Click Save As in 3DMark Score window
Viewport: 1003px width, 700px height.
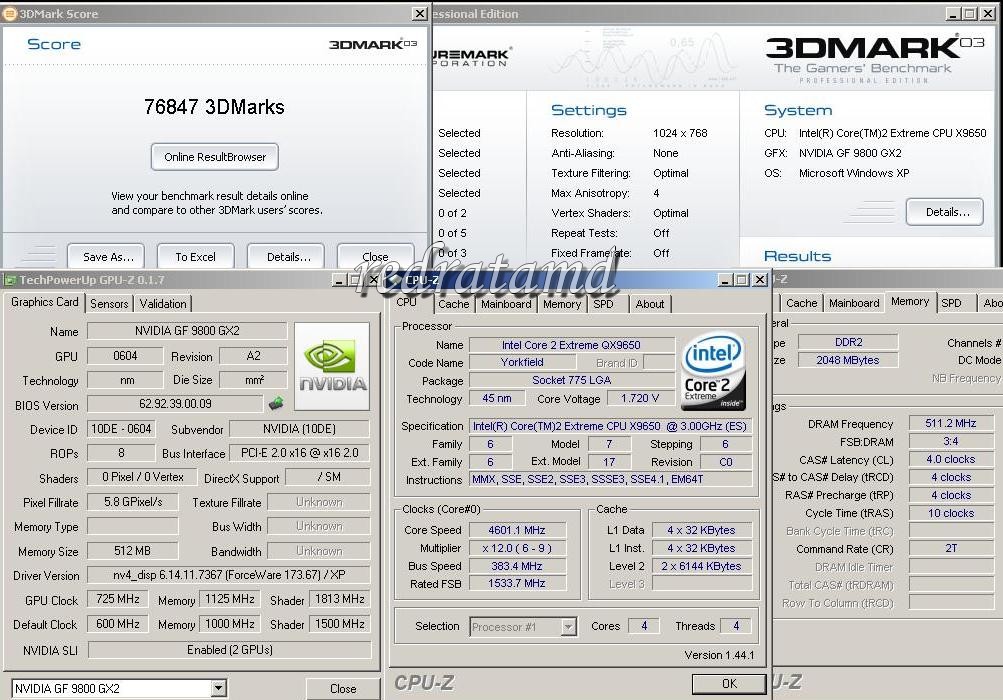point(106,256)
